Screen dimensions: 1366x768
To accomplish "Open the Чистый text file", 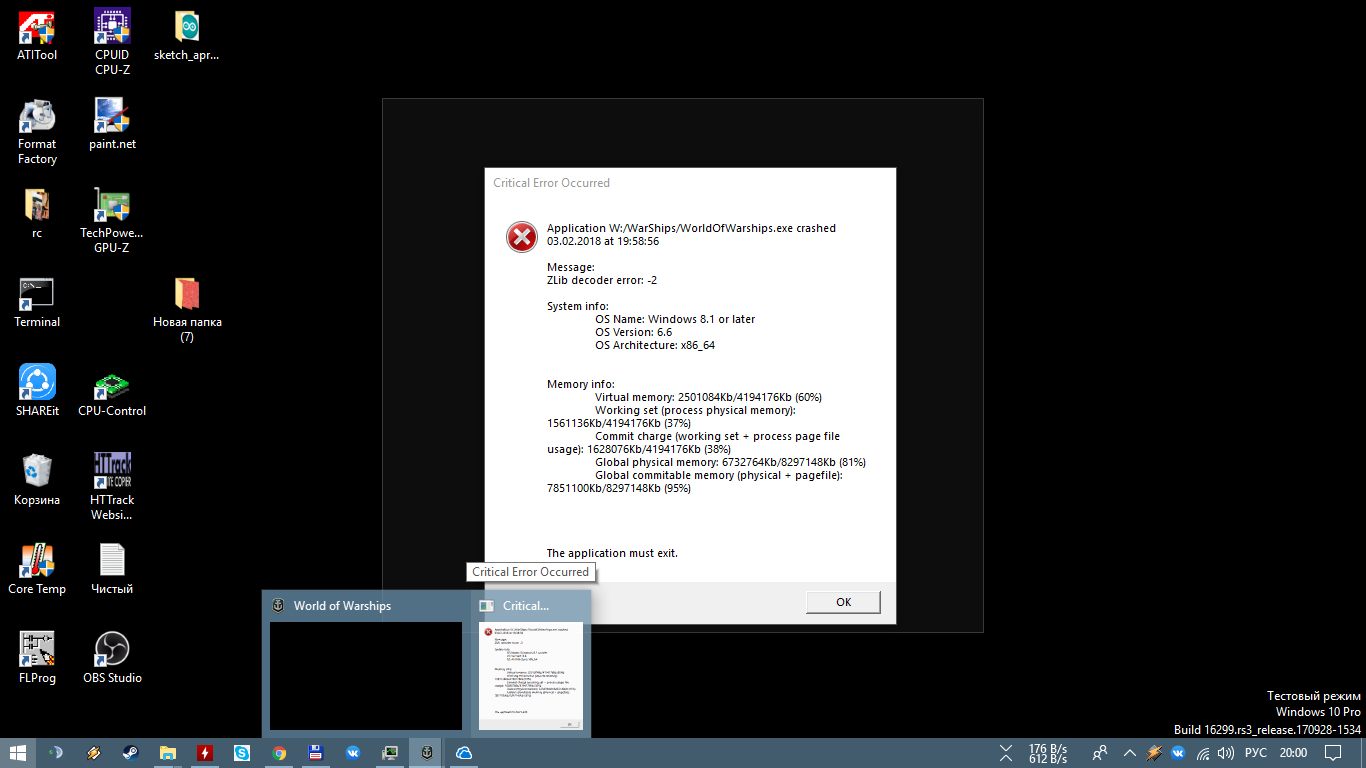I will 112,569.
